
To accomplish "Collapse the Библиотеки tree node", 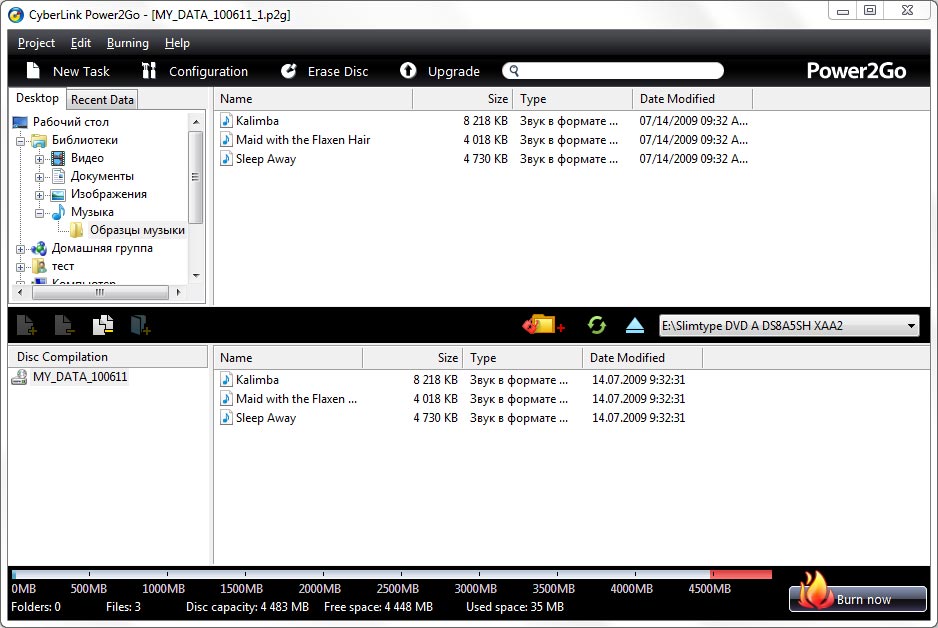I will pos(20,141).
